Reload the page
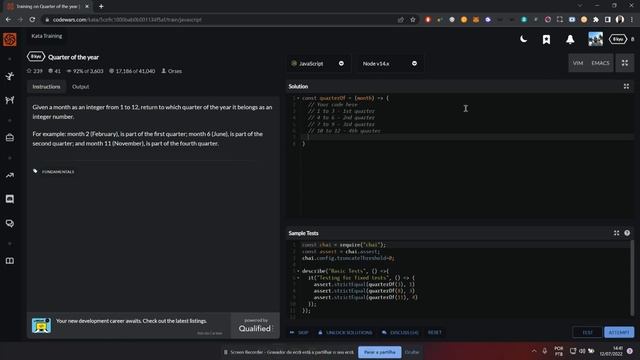Screen dimensions: 640x360 click(32, 20)
